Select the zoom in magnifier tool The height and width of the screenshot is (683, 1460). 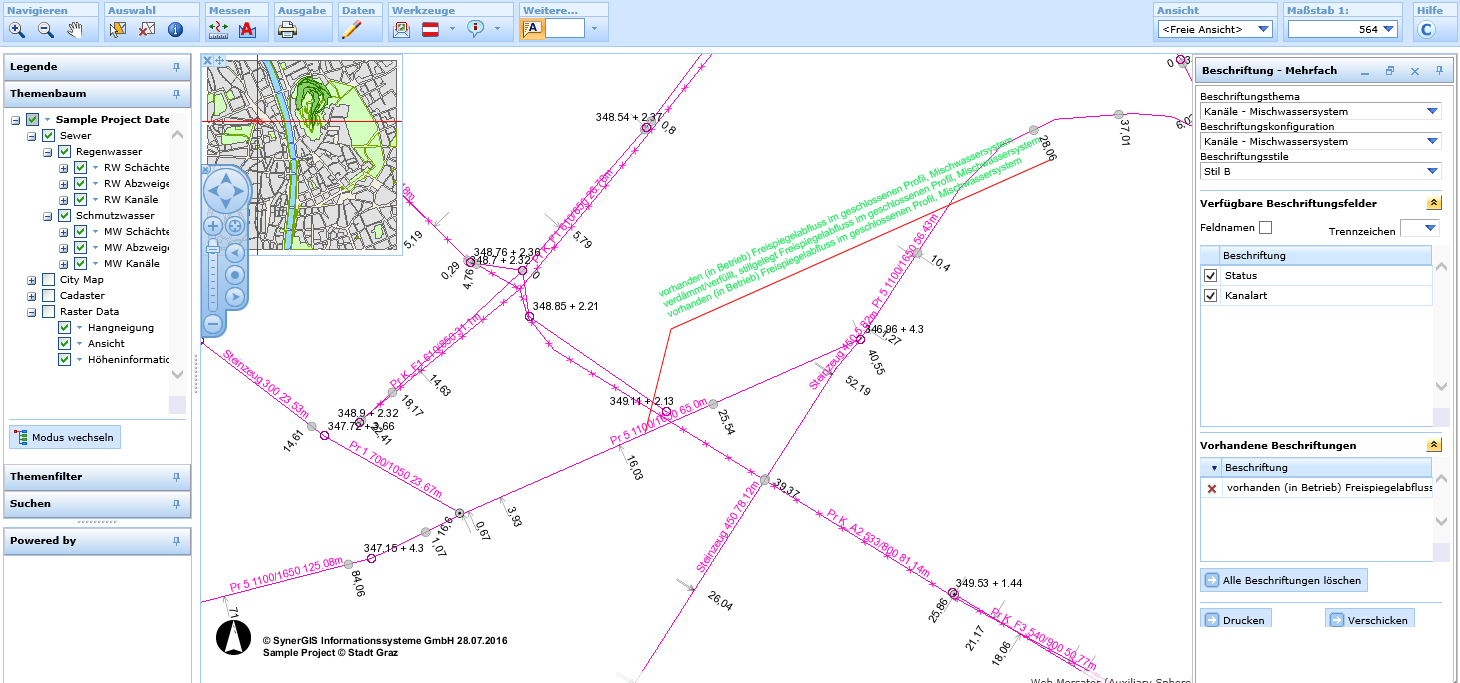tap(17, 30)
